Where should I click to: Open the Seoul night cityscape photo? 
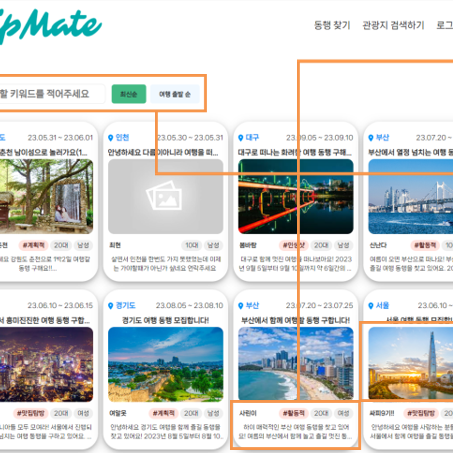[46, 364]
